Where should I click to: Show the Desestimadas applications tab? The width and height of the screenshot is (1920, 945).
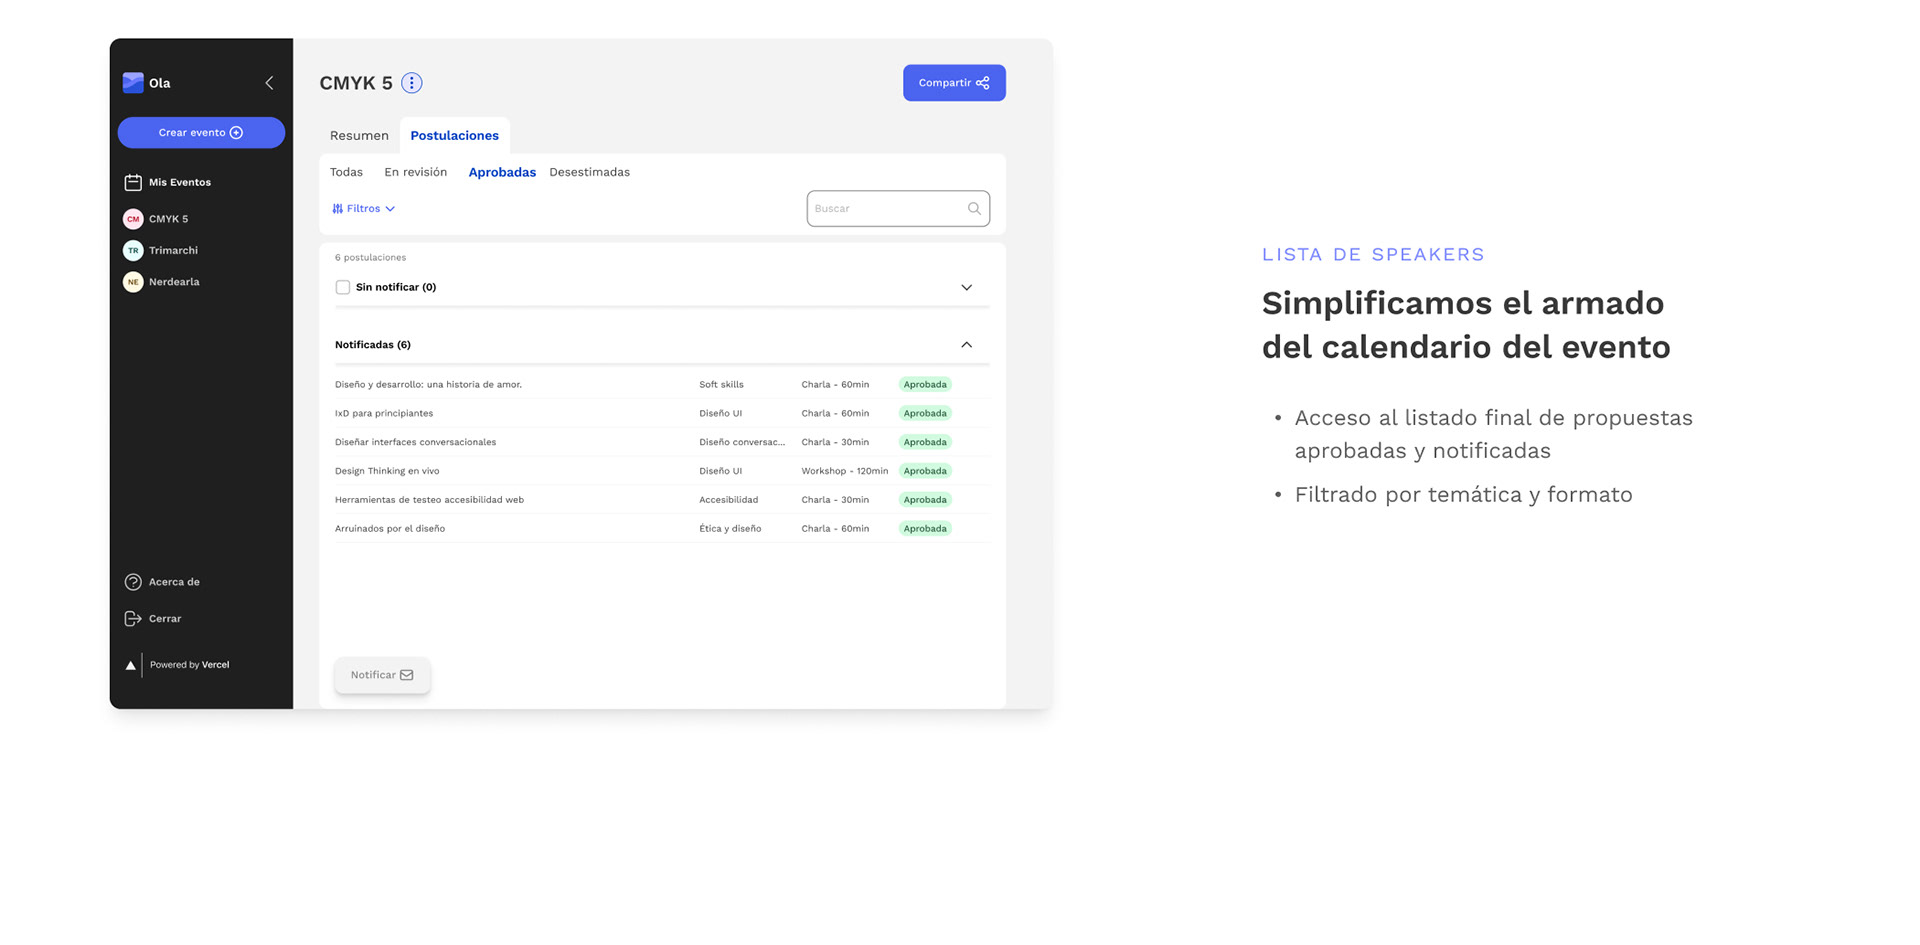pos(589,173)
